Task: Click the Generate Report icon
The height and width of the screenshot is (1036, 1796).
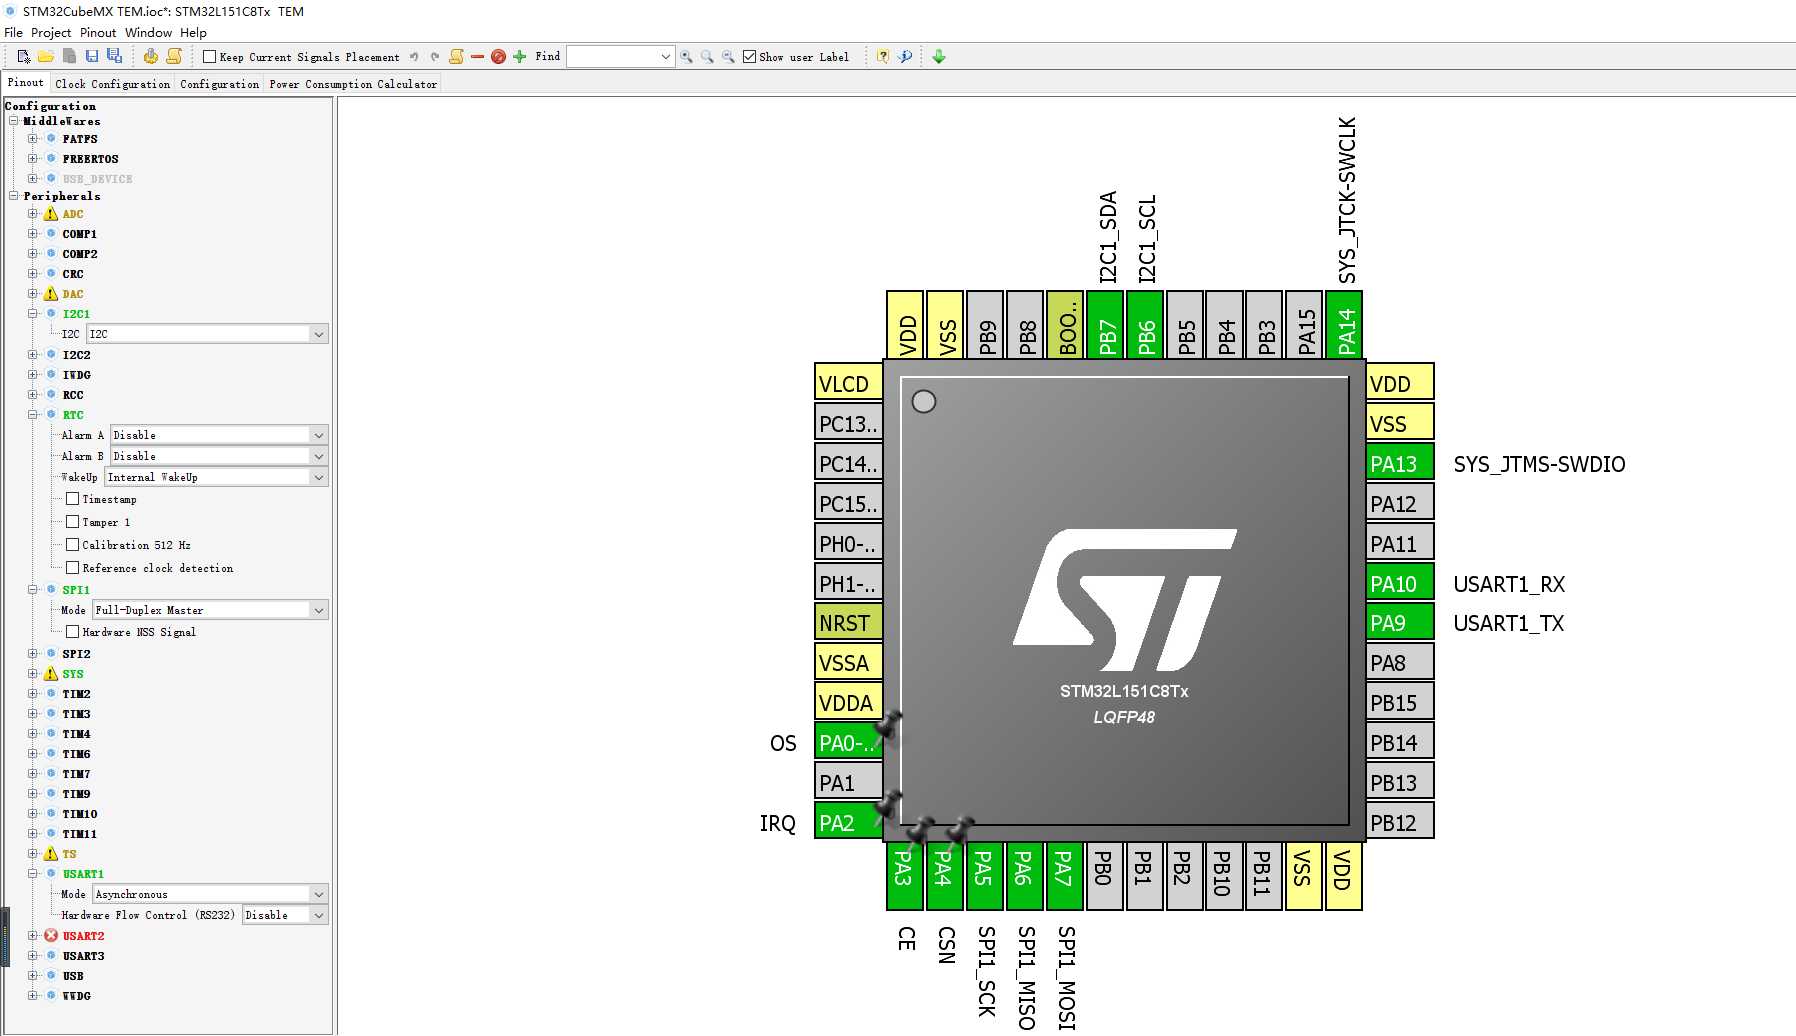Action: [x=174, y=57]
